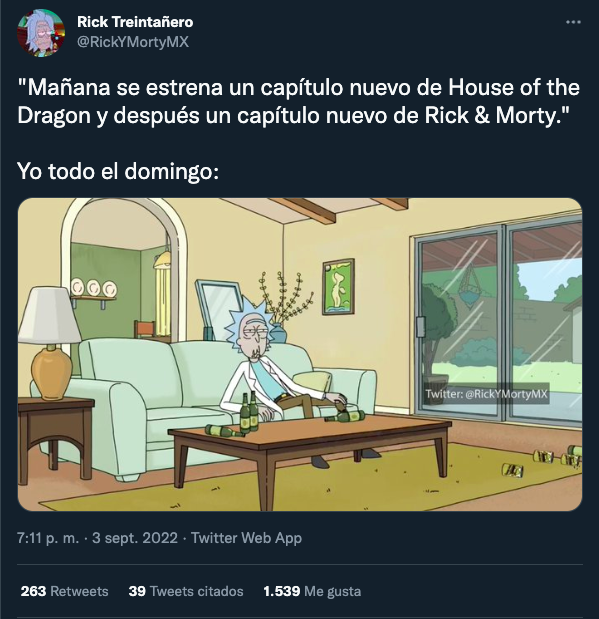The image size is (599, 619).
Task: Click the lamp in the image
Action: coord(51,342)
